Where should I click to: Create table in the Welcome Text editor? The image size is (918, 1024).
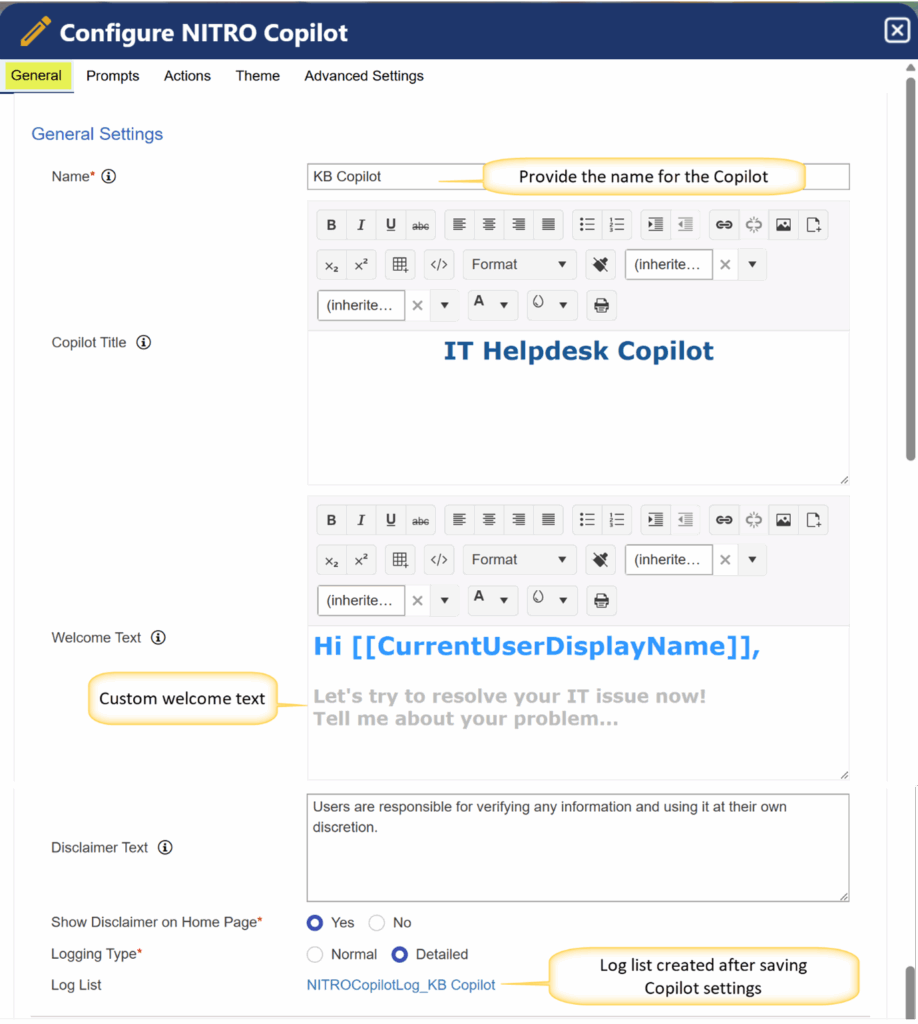pyautogui.click(x=400, y=560)
